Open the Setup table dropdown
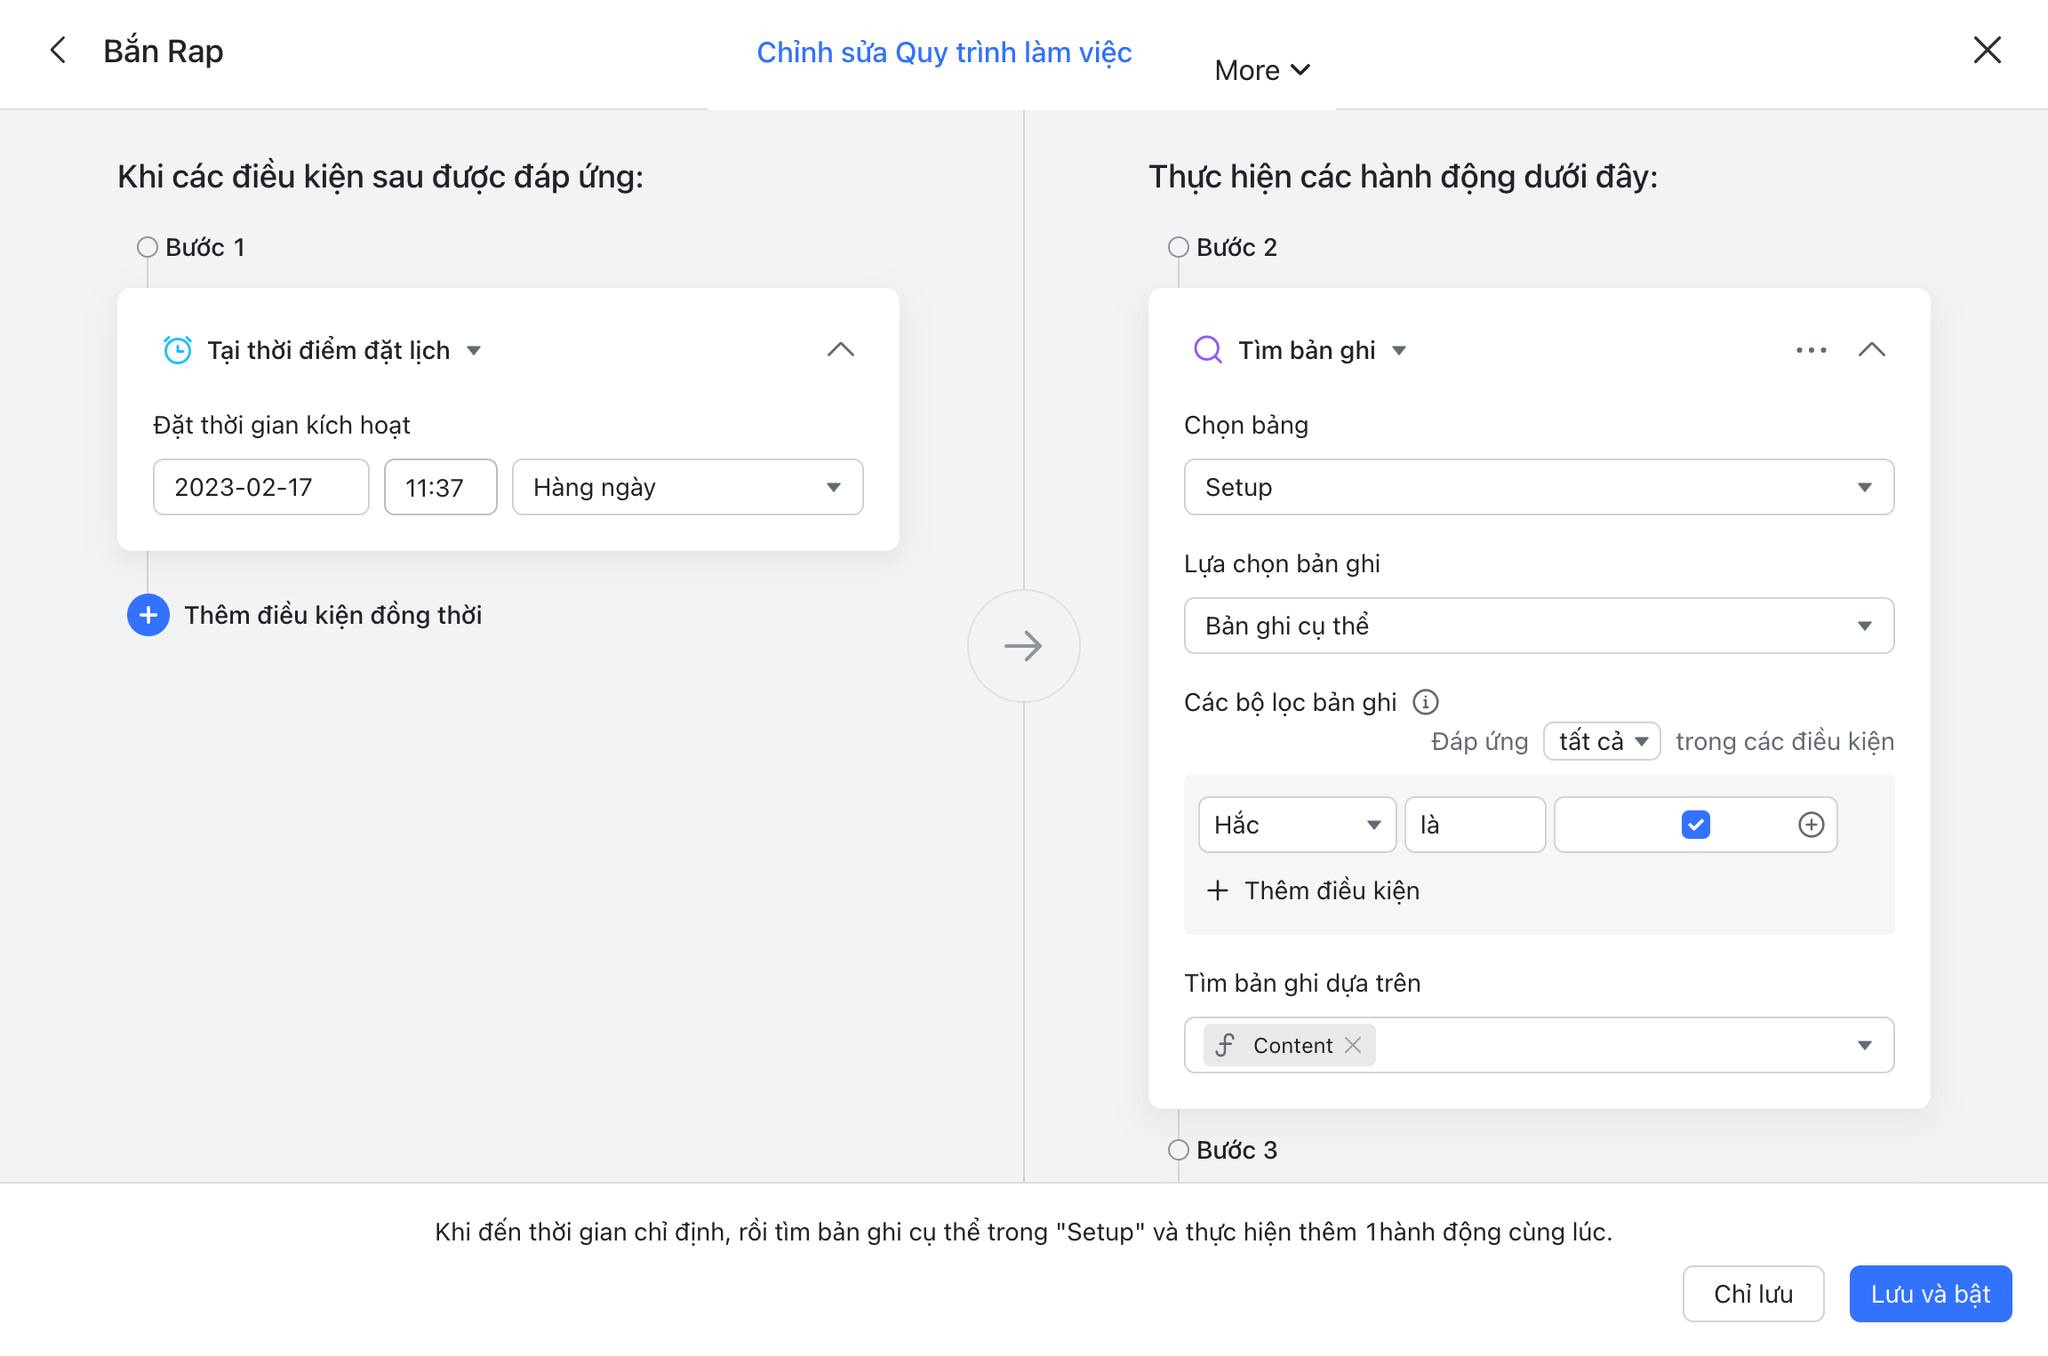The width and height of the screenshot is (2048, 1356). pos(1539,487)
